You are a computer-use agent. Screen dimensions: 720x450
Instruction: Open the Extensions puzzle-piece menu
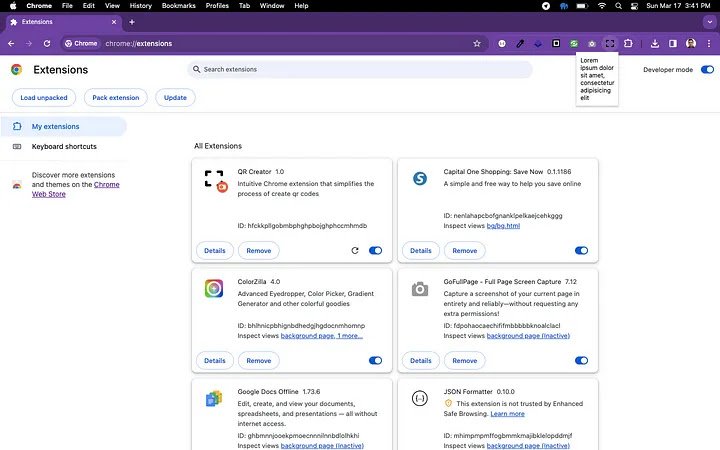tap(628, 44)
